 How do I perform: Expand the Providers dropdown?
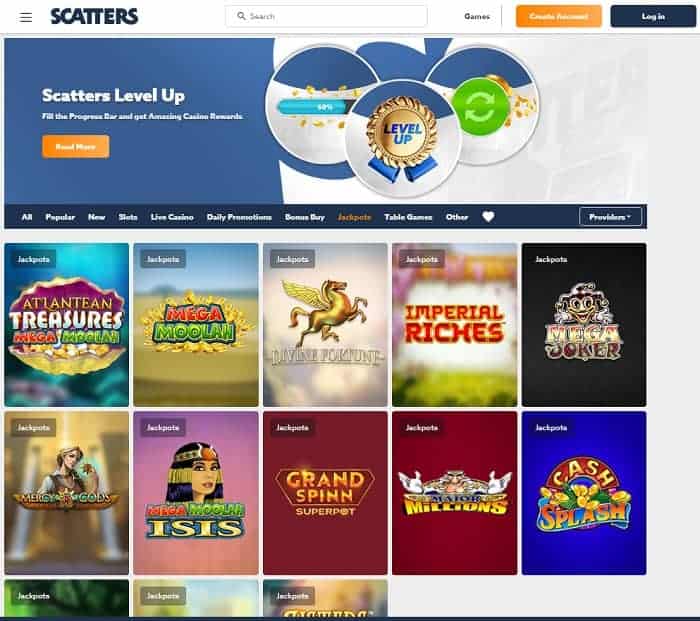pos(610,217)
